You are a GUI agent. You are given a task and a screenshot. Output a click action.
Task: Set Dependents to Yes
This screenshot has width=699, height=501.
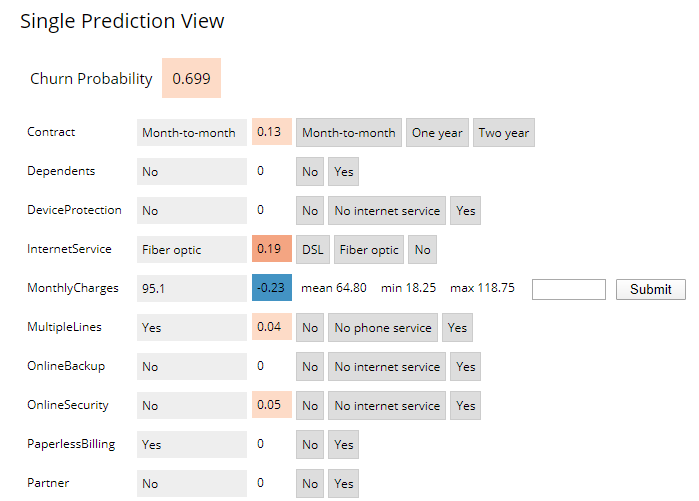[343, 172]
